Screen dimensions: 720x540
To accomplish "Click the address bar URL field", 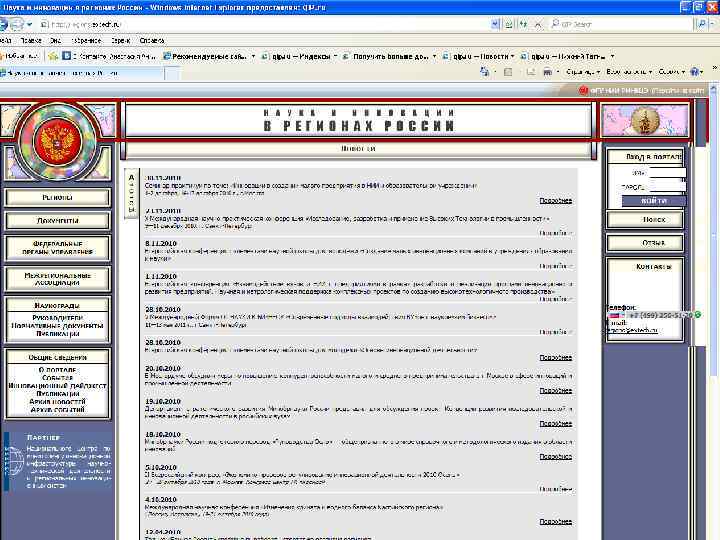I will 264,24.
